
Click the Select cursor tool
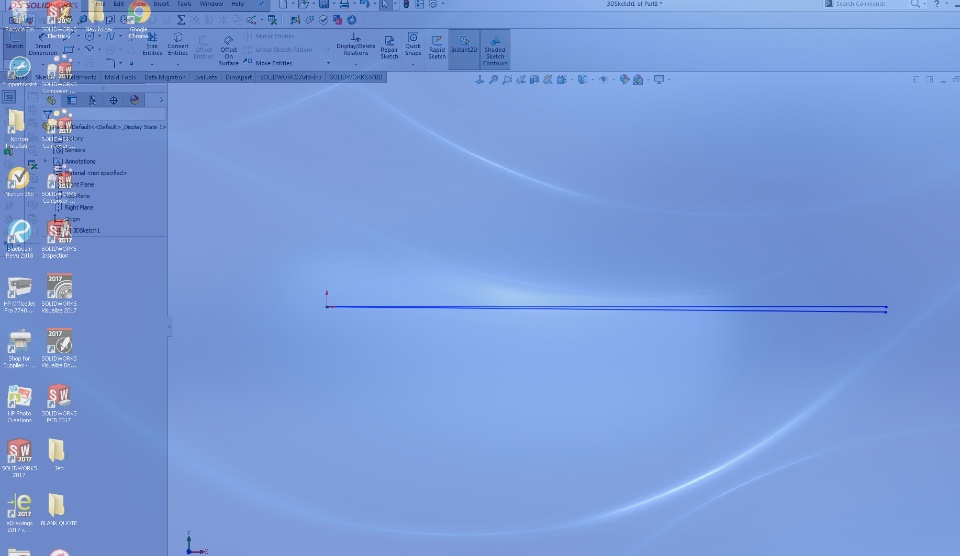click(384, 4)
